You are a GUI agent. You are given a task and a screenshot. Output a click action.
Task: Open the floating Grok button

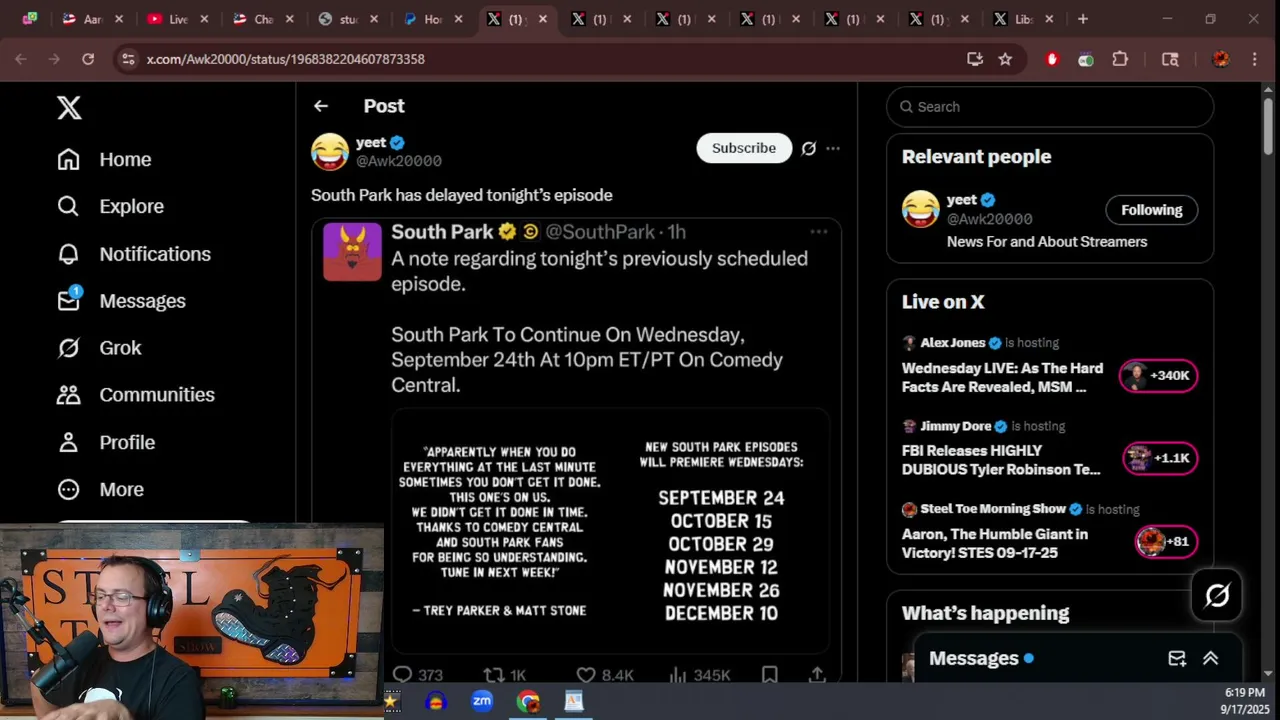[x=1217, y=596]
